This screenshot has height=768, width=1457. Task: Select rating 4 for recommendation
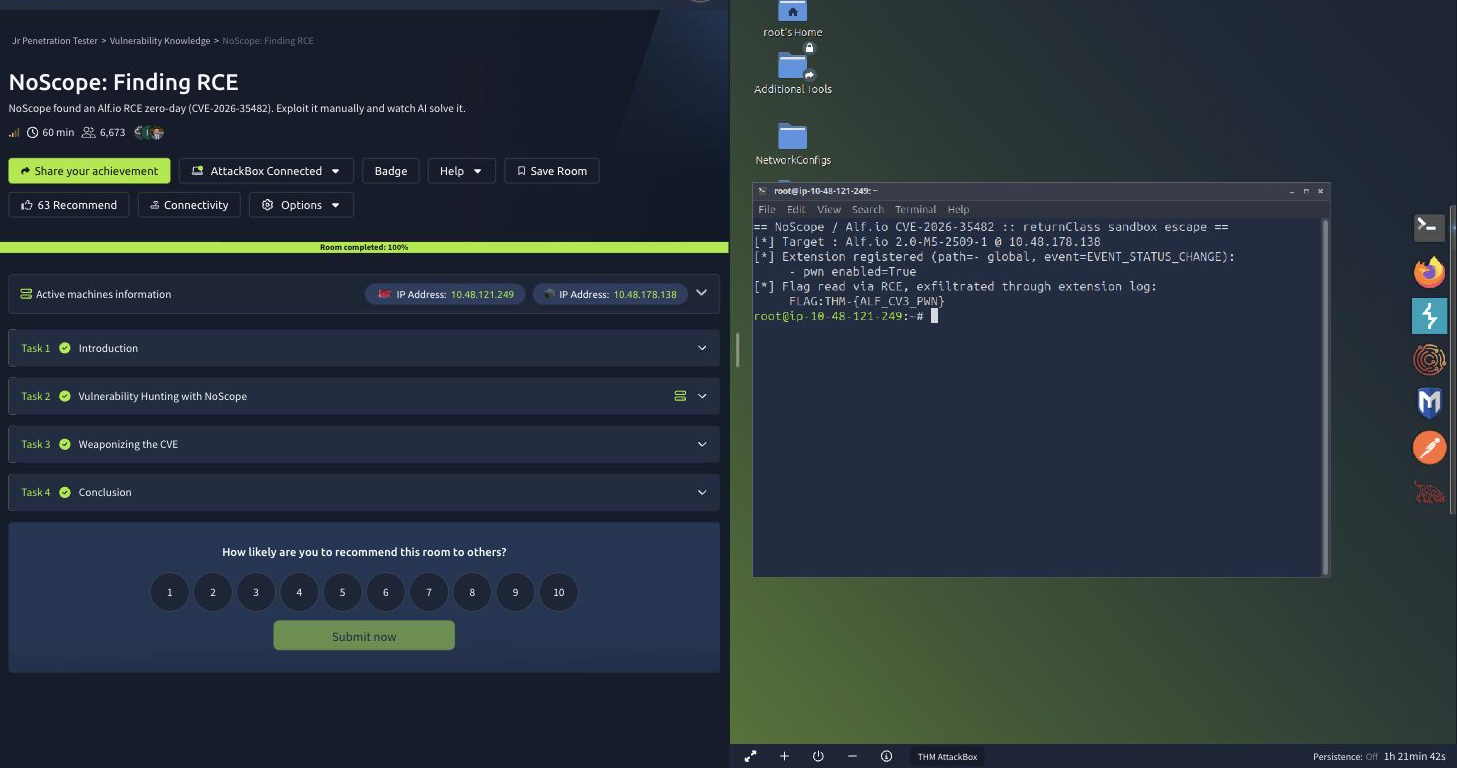(299, 592)
